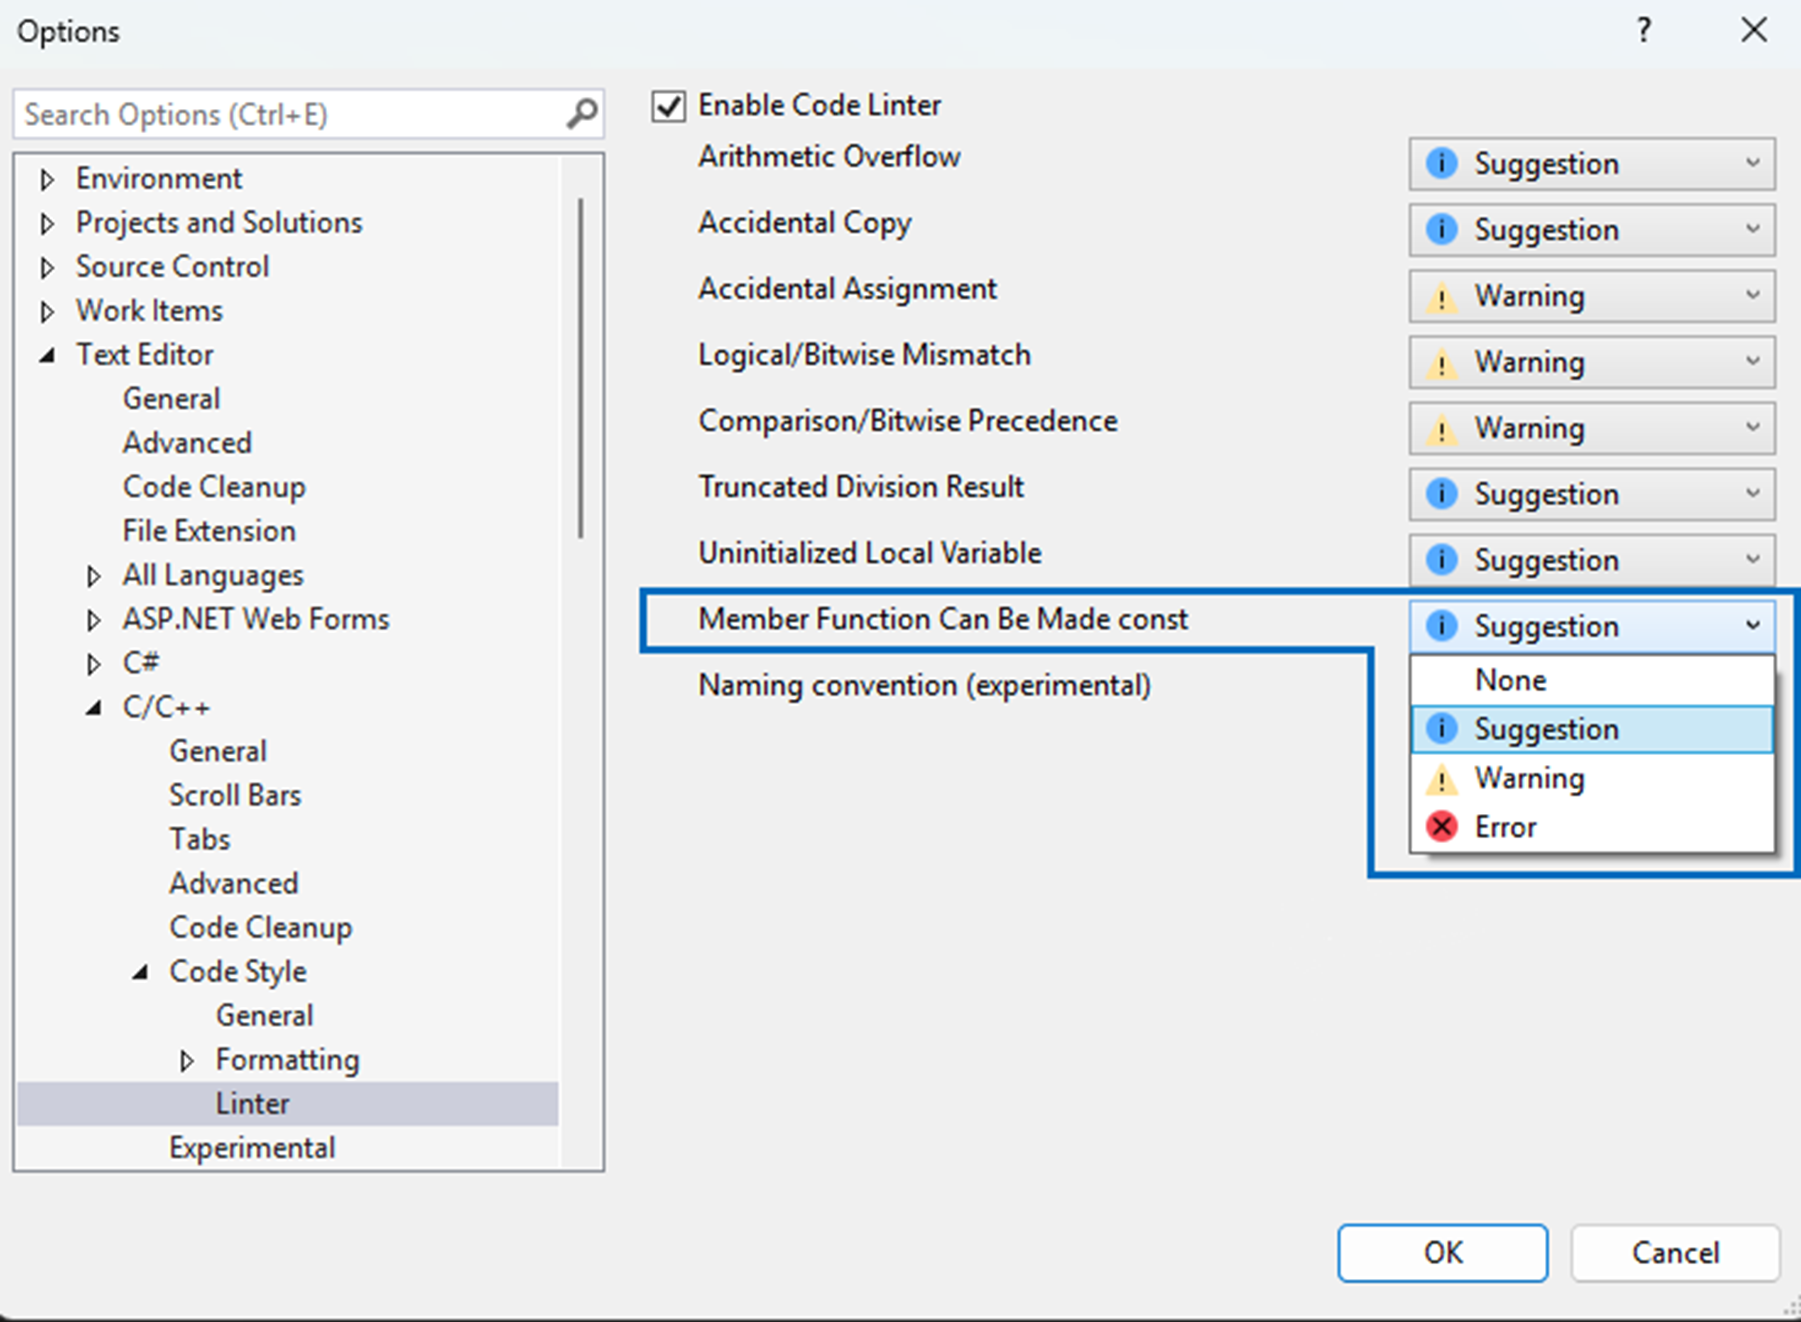Close the Options dialog

[x=1754, y=30]
